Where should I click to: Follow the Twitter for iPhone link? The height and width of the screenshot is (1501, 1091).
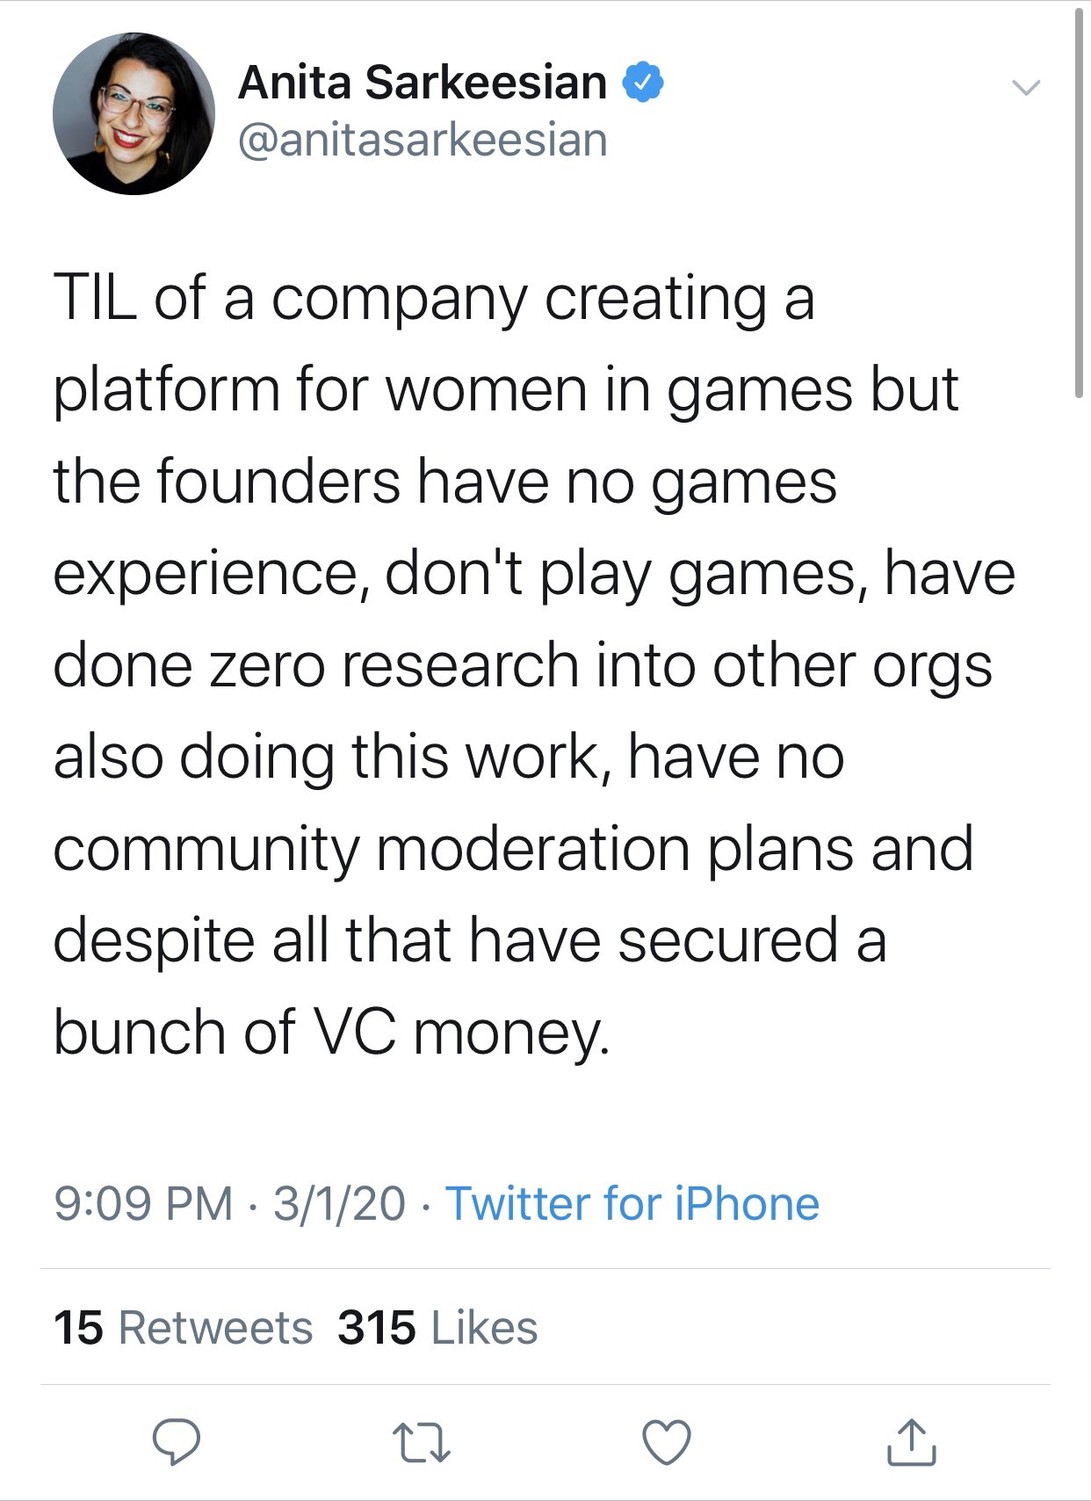(x=632, y=1203)
